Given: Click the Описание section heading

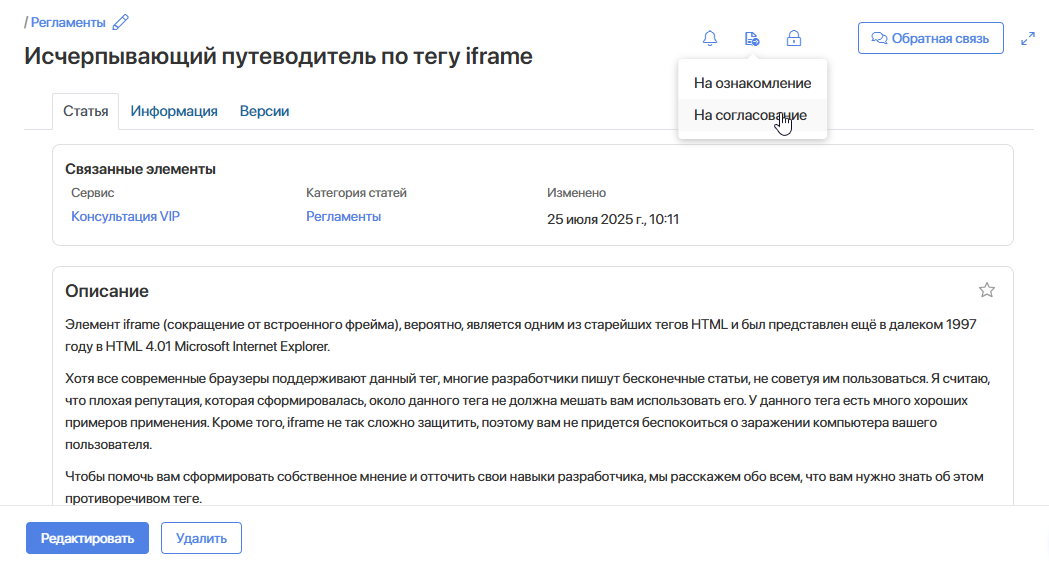Looking at the screenshot, I should pyautogui.click(x=107, y=291).
